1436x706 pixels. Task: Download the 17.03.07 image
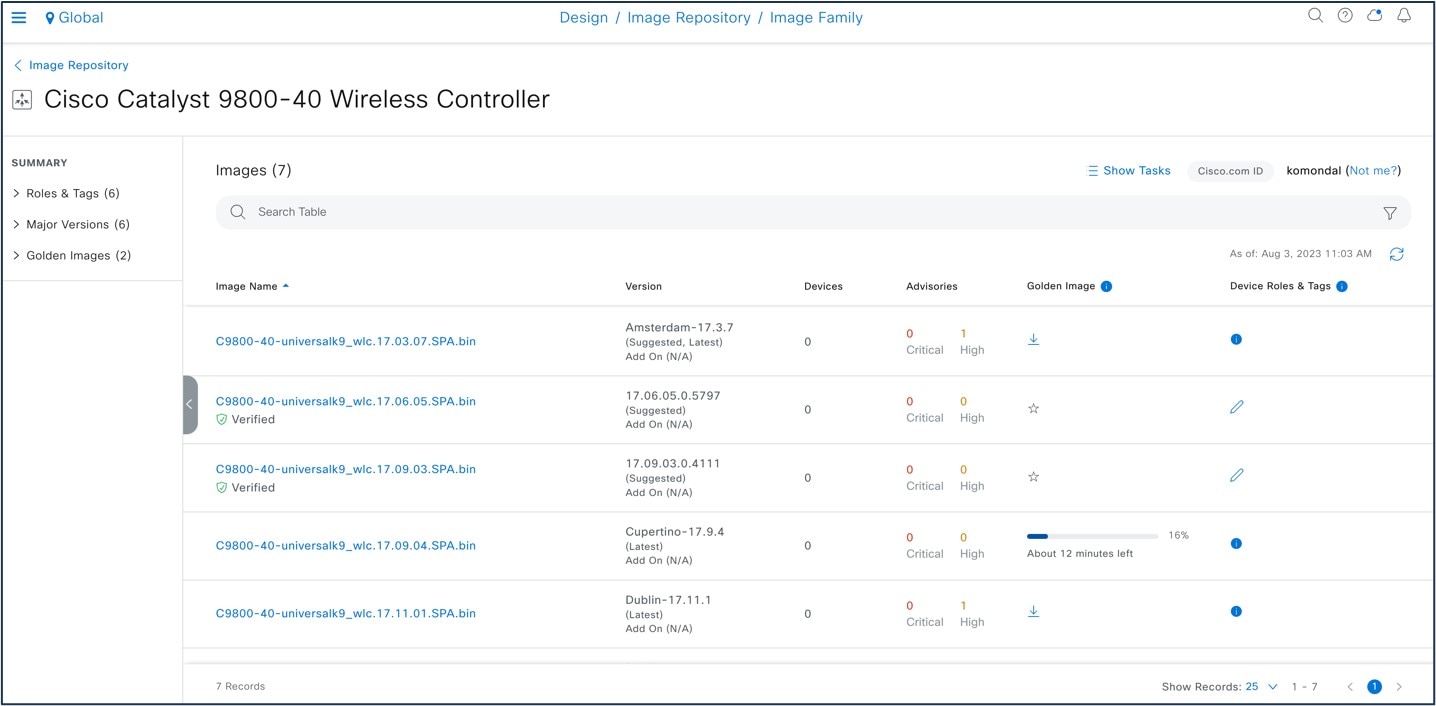[1034, 340]
